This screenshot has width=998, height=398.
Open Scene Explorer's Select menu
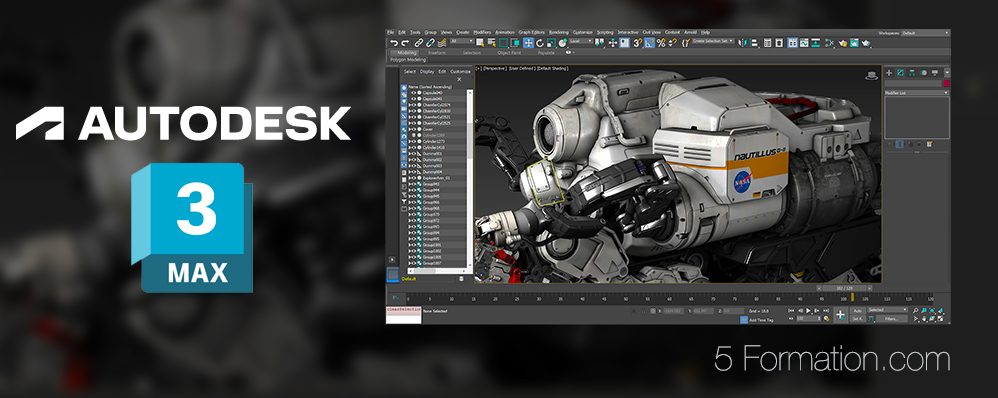coord(410,71)
